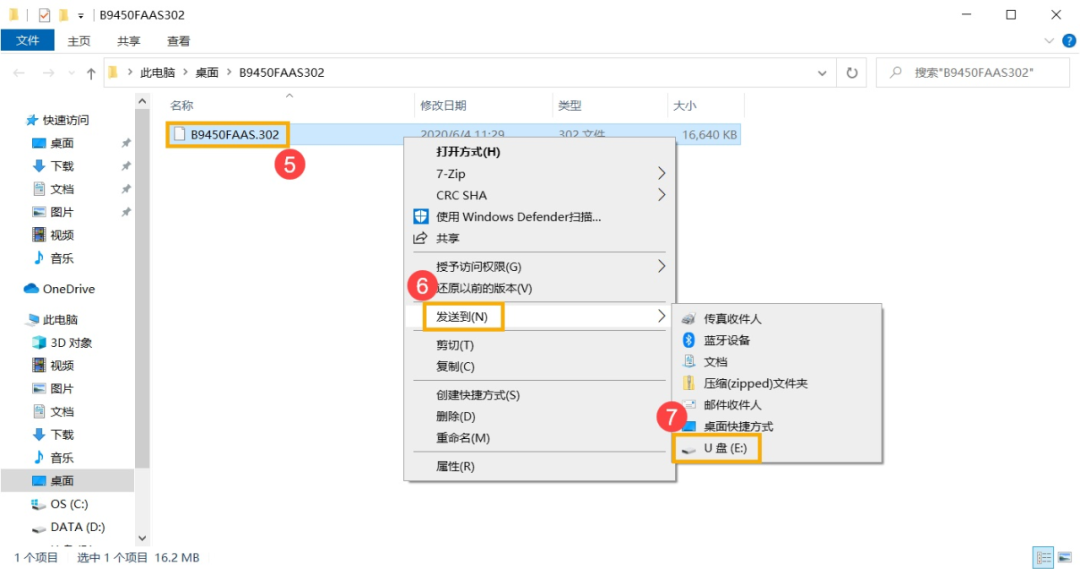1080x569 pixels.
Task: Open the 共享 ribbon tab
Action: [x=129, y=41]
